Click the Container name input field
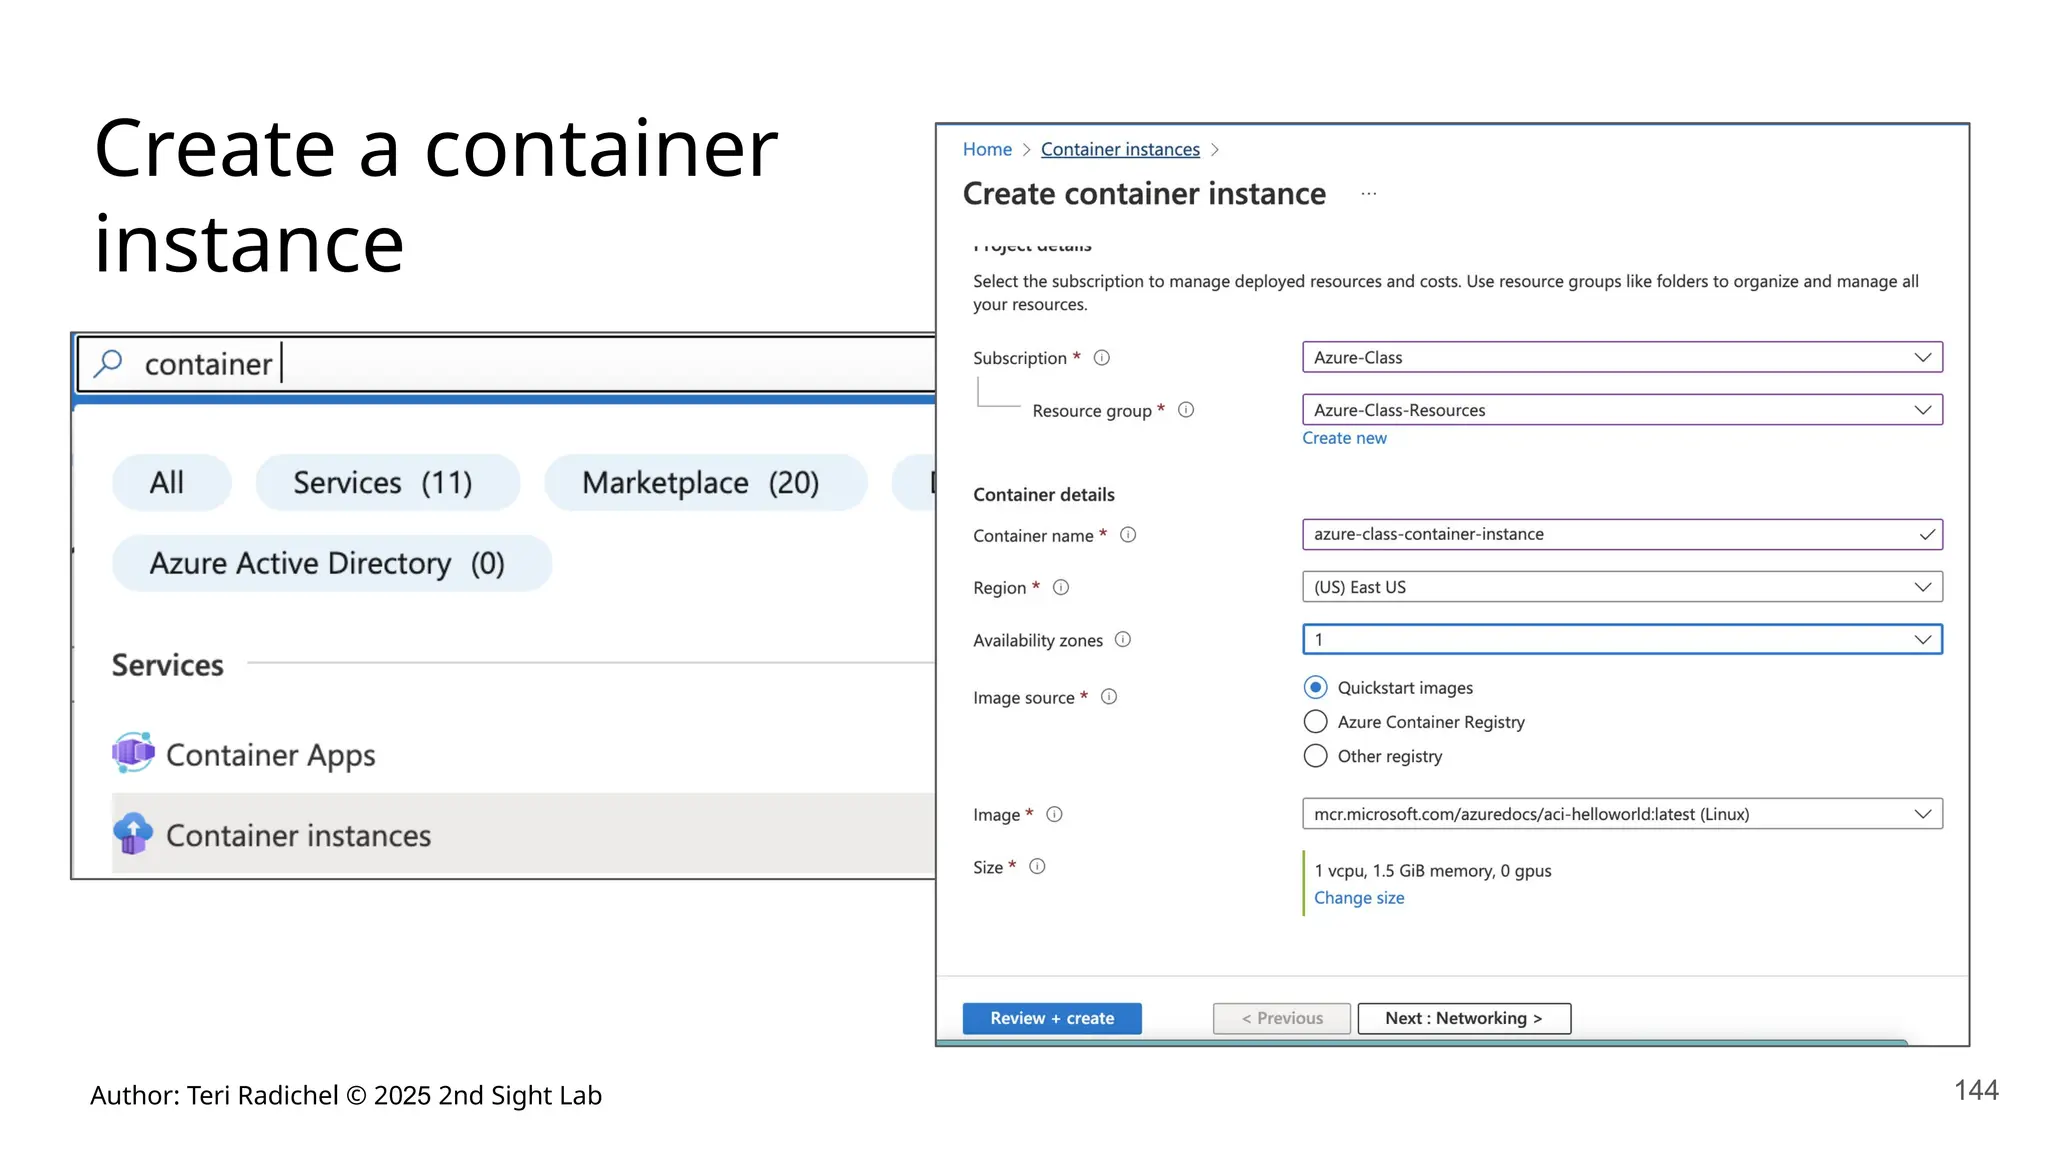 [1622, 534]
